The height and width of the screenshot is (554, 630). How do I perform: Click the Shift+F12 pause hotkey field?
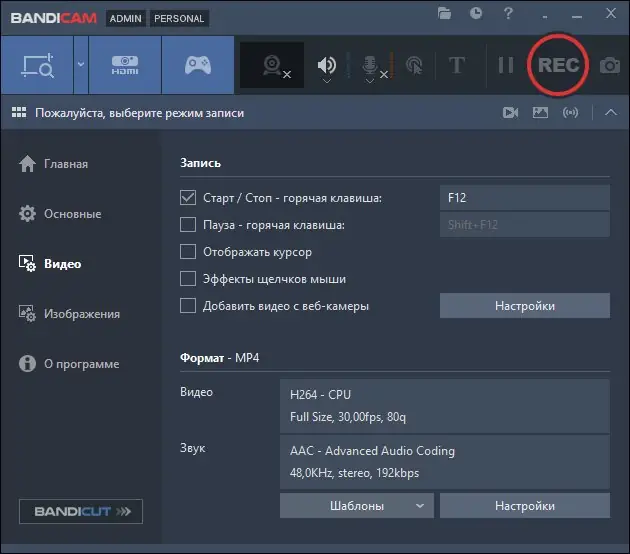tap(525, 225)
